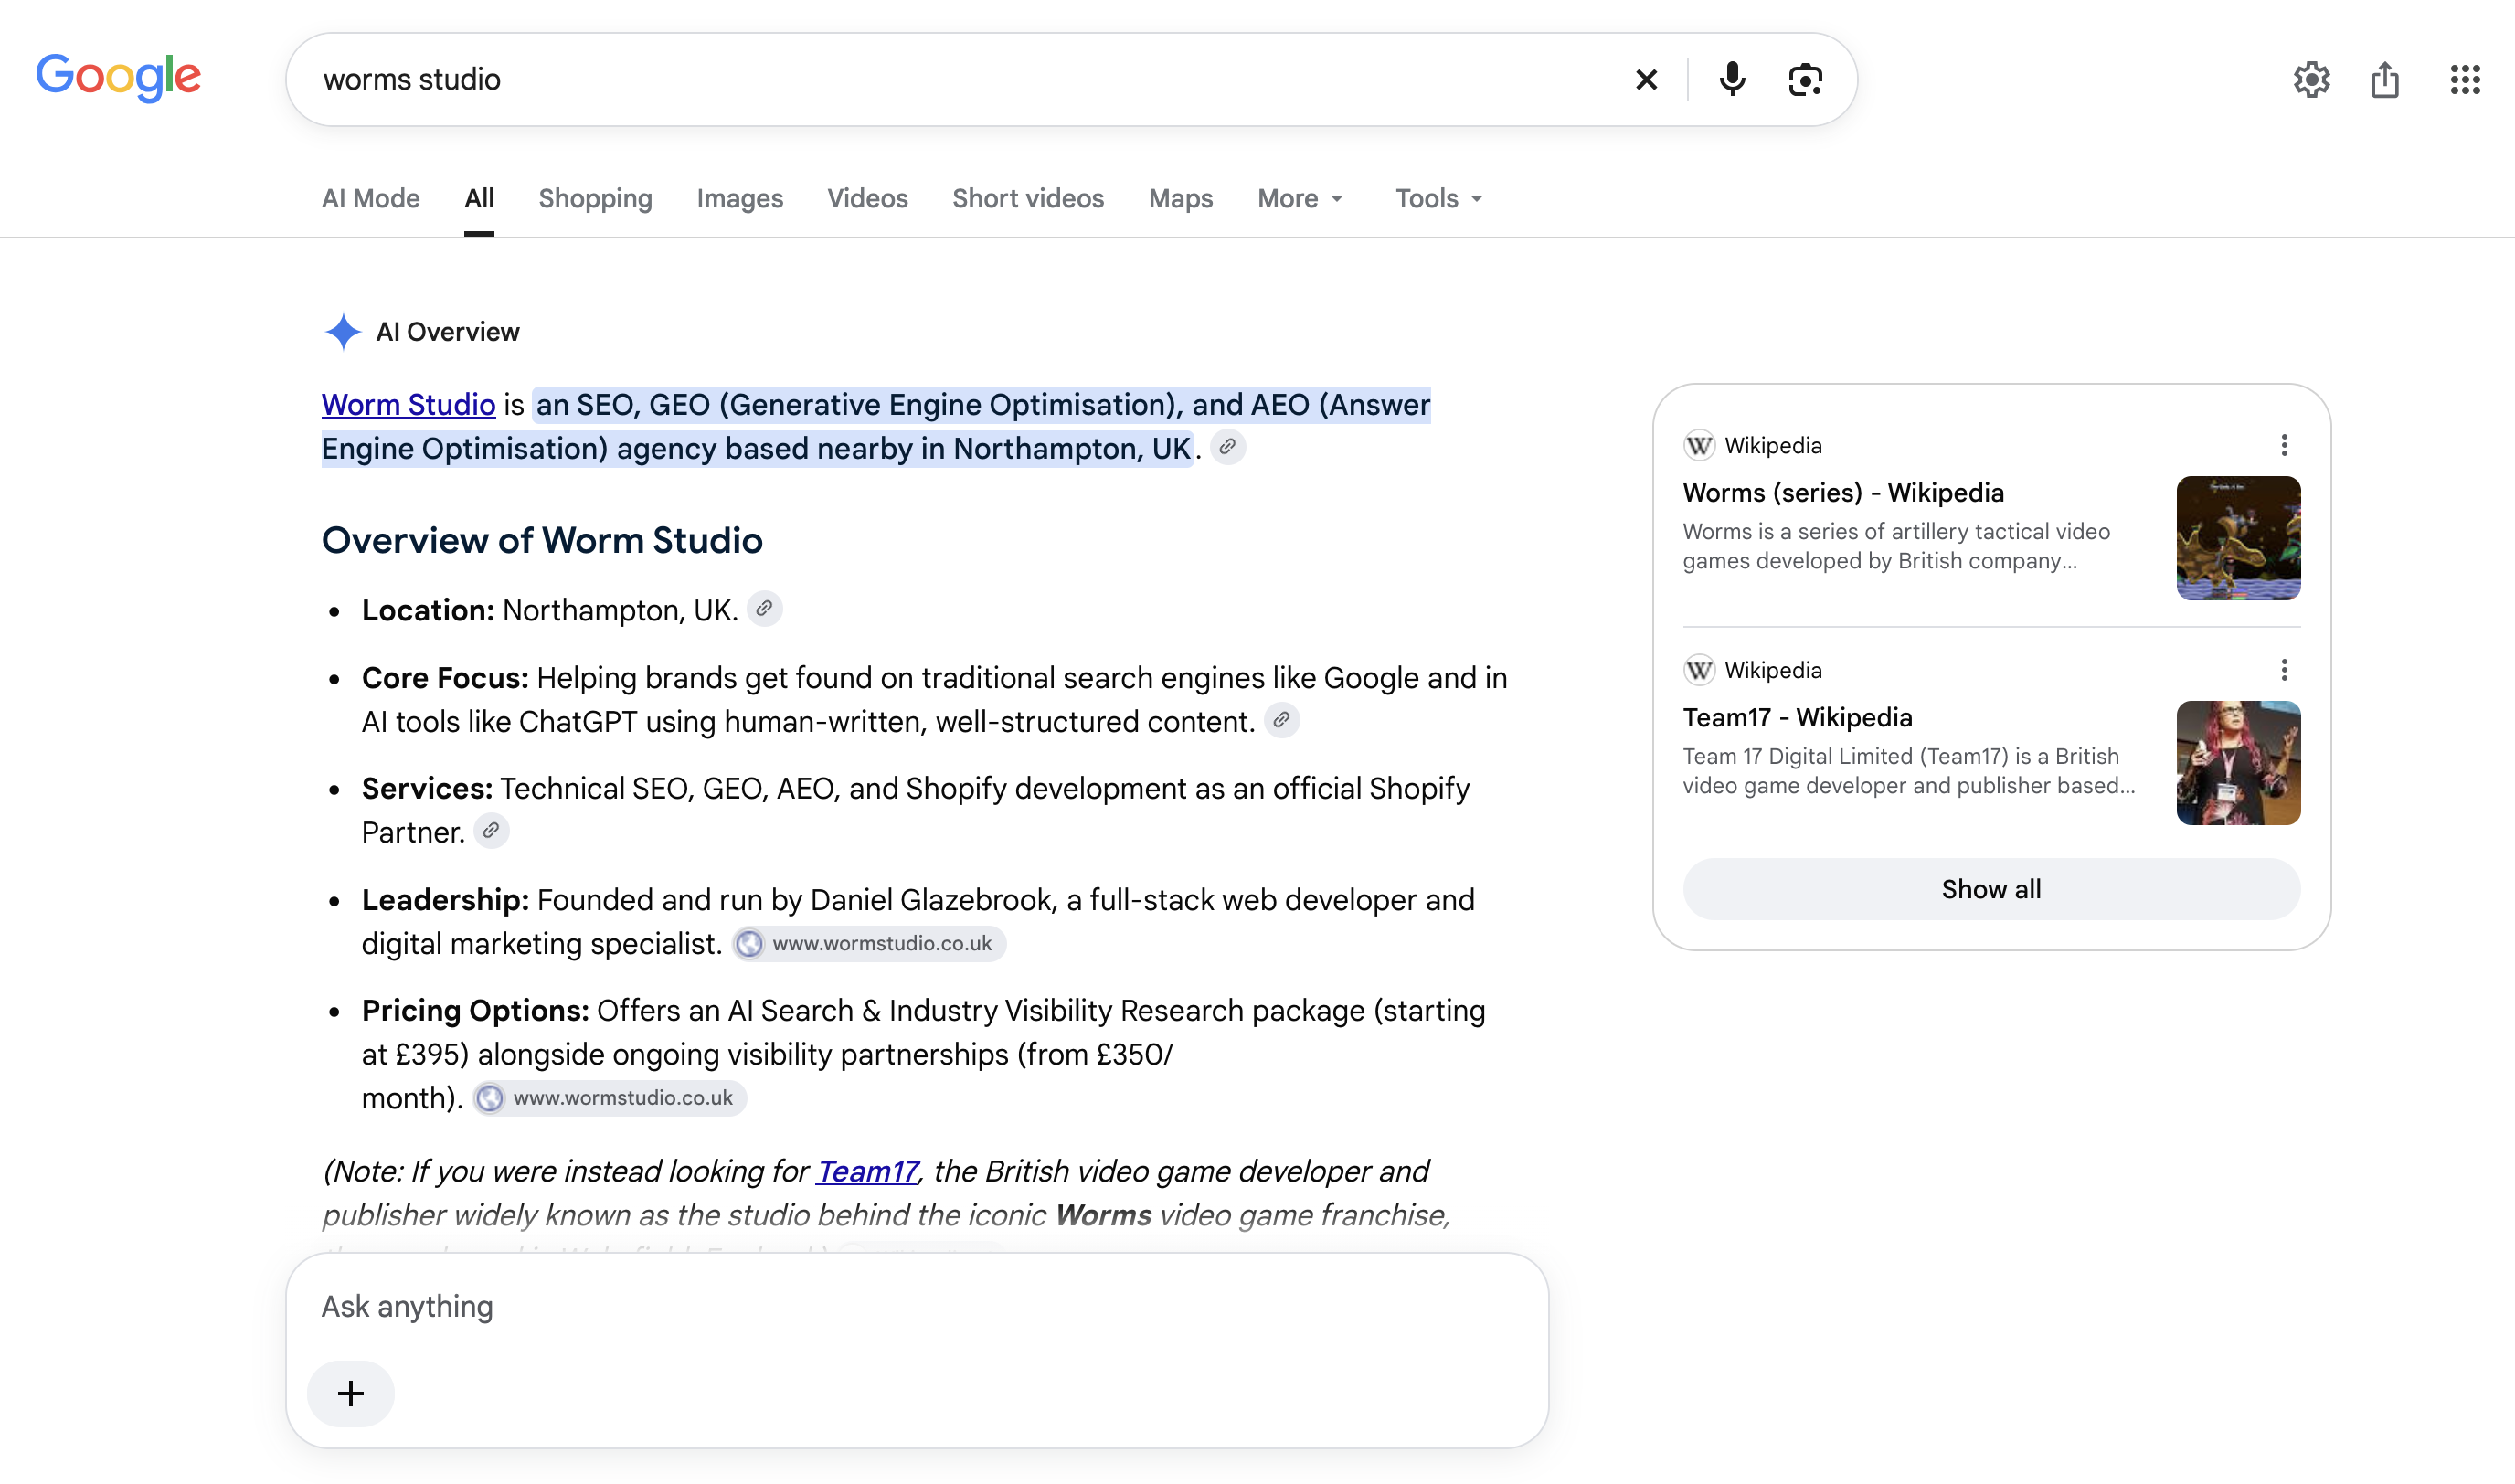The width and height of the screenshot is (2515, 1484).
Task: Expand the More dropdown
Action: point(1300,198)
